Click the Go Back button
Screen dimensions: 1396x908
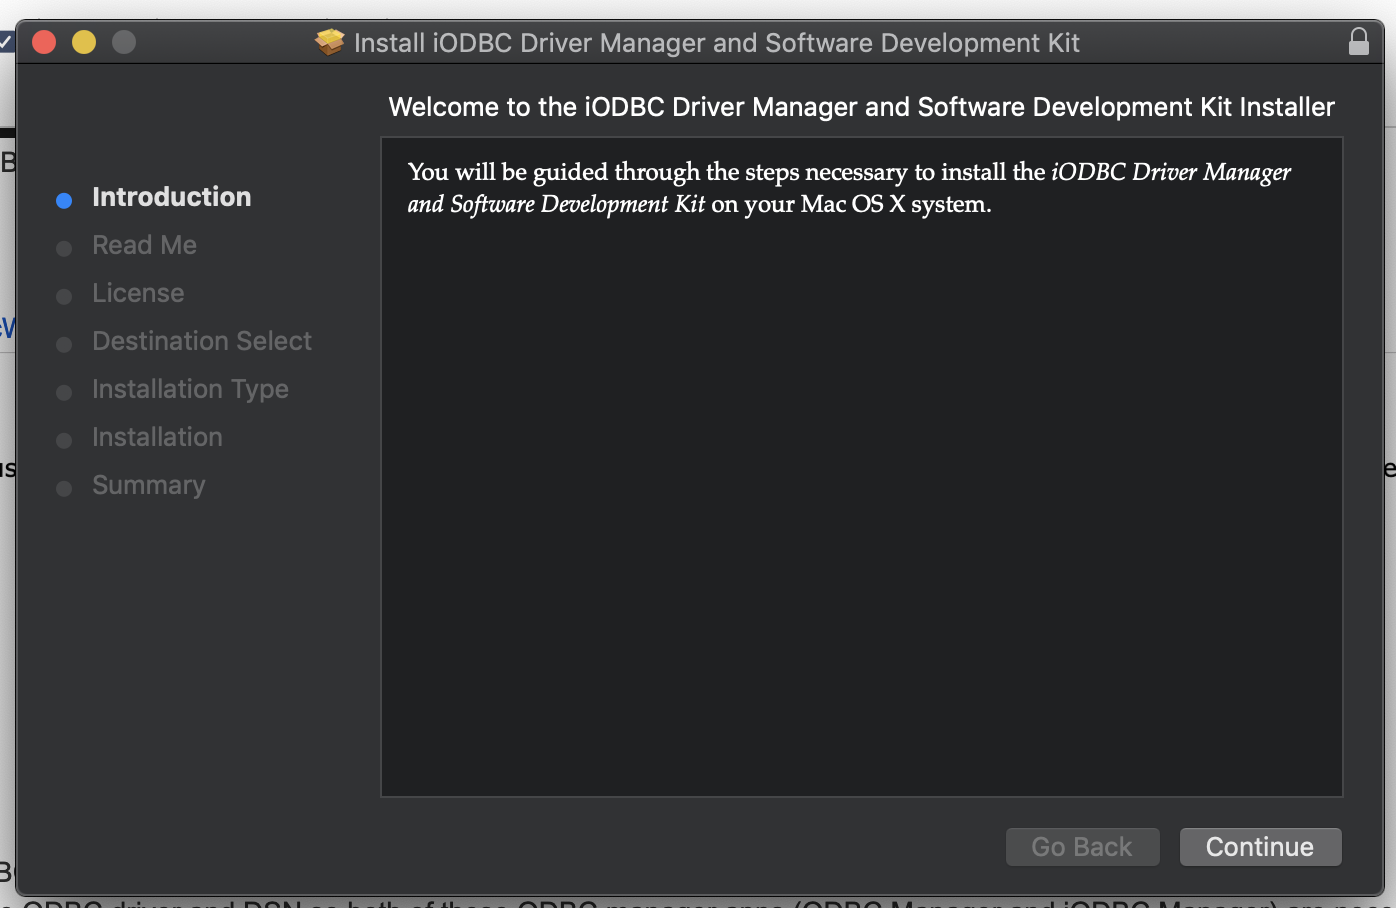pos(1082,847)
